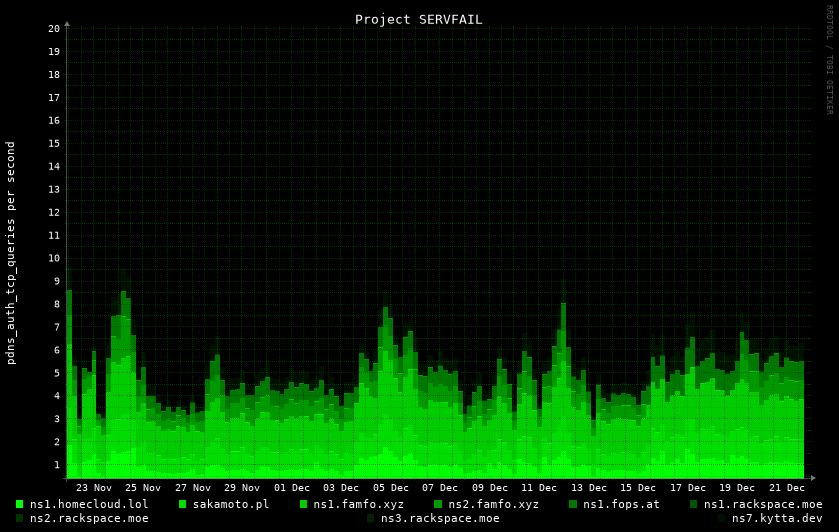
Task: Click the 21 Dec date on x-axis
Action: [787, 488]
